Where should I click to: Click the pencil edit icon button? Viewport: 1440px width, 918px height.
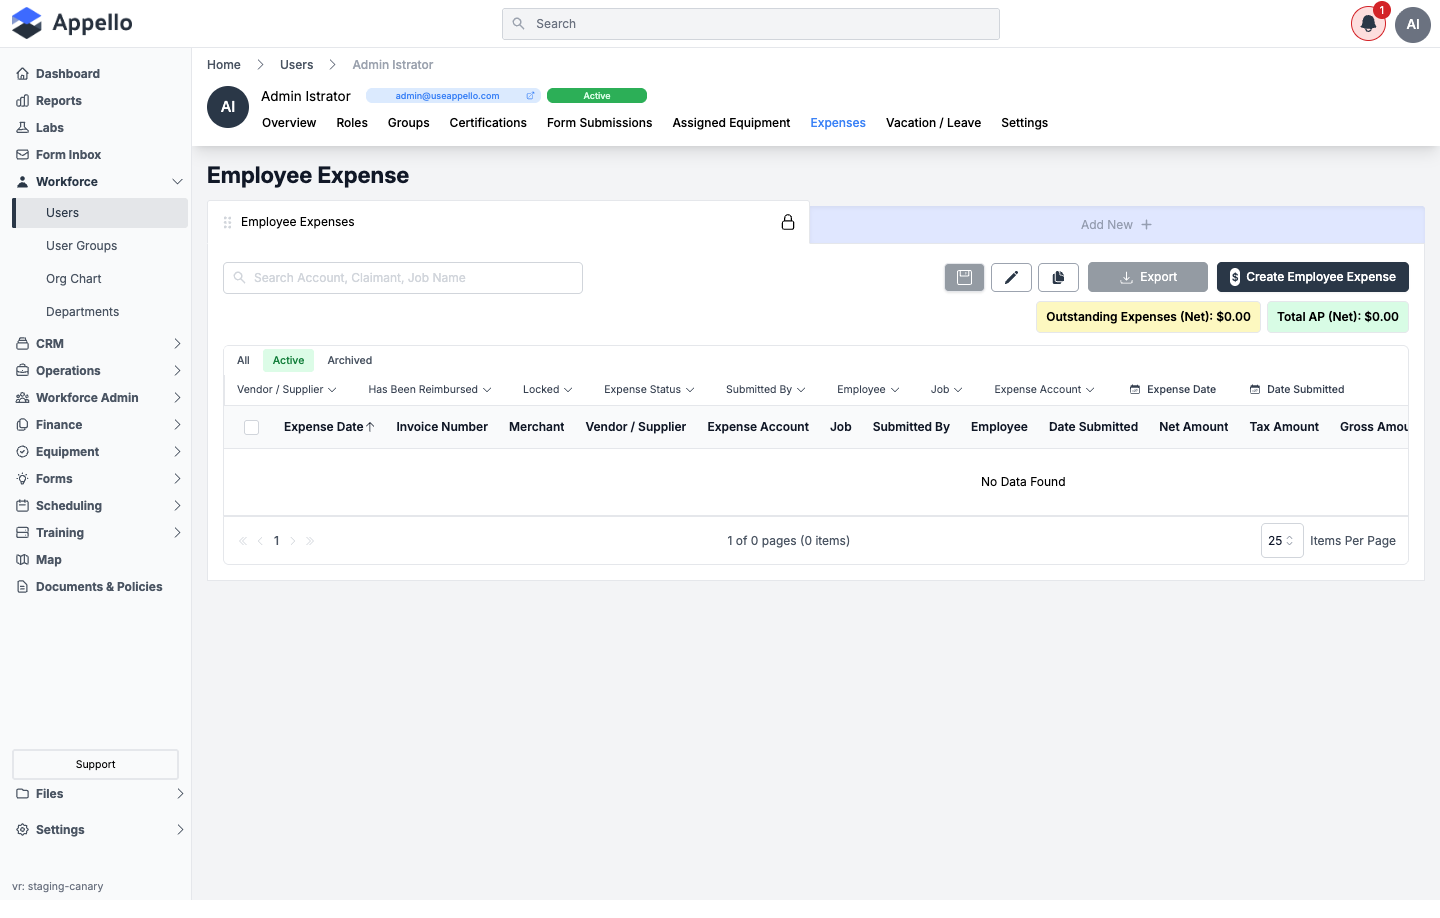tap(1011, 277)
